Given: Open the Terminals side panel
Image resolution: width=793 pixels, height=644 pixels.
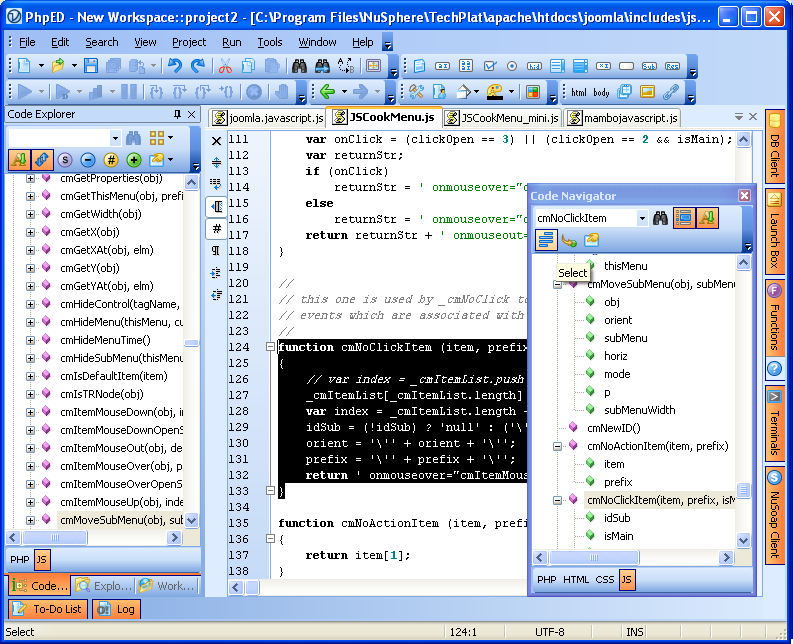Looking at the screenshot, I should point(775,422).
